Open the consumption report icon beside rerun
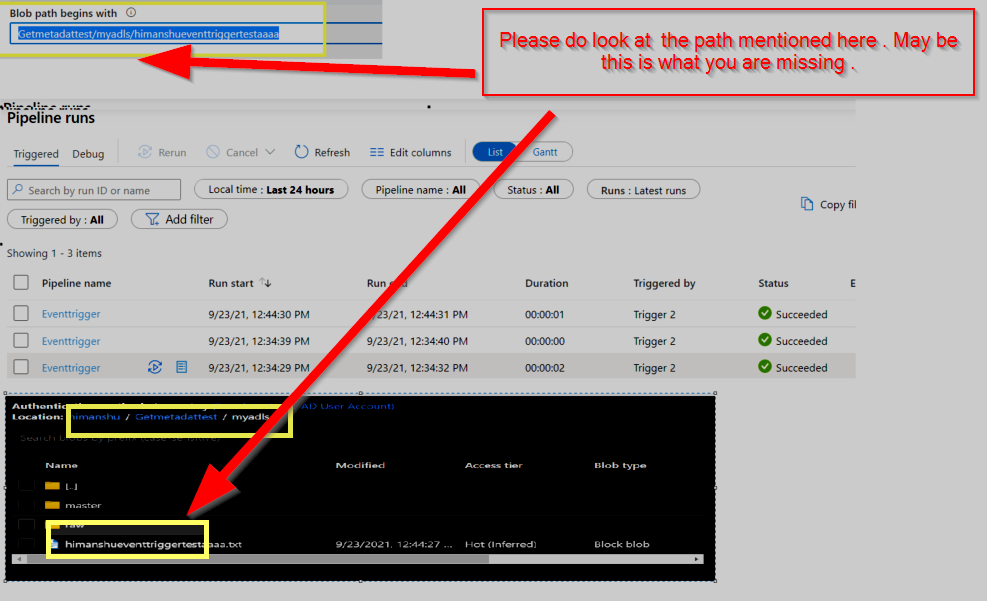The image size is (987, 601). coord(181,366)
